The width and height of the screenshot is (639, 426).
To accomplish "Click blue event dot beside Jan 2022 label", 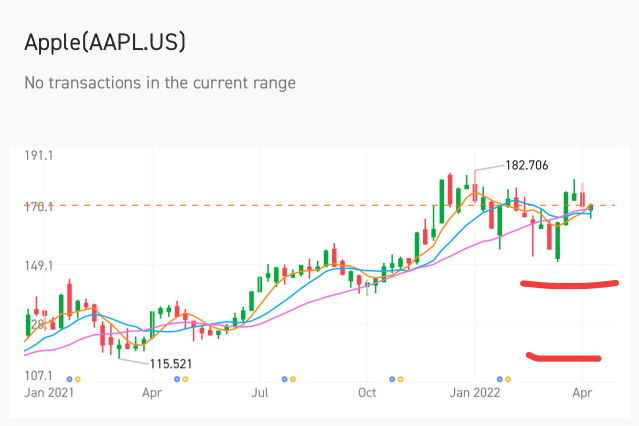I will 500,379.
